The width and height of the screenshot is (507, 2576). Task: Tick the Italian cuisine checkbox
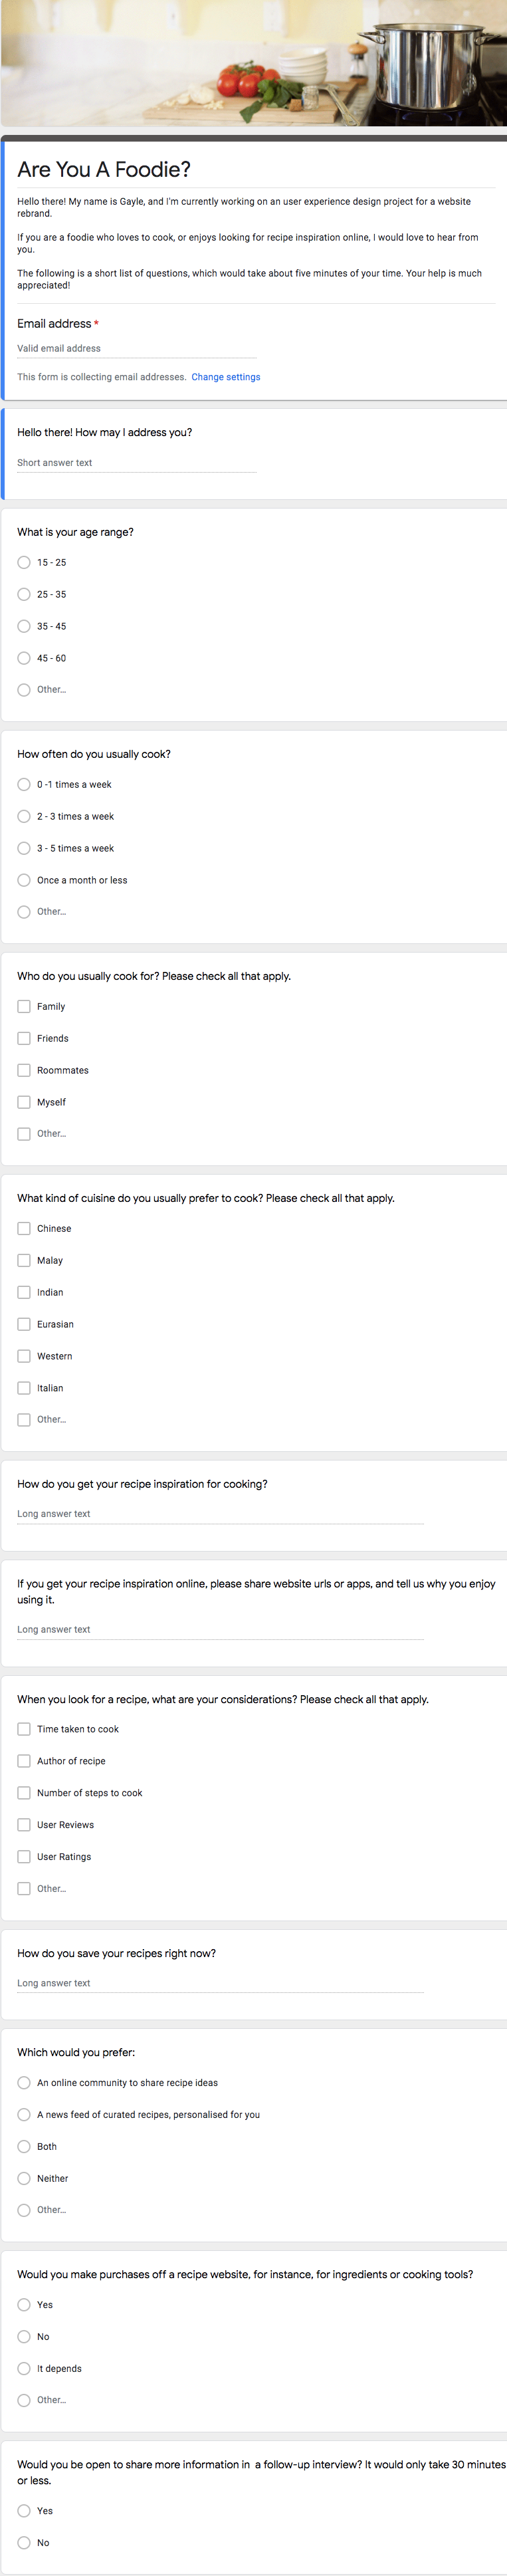coord(24,1388)
